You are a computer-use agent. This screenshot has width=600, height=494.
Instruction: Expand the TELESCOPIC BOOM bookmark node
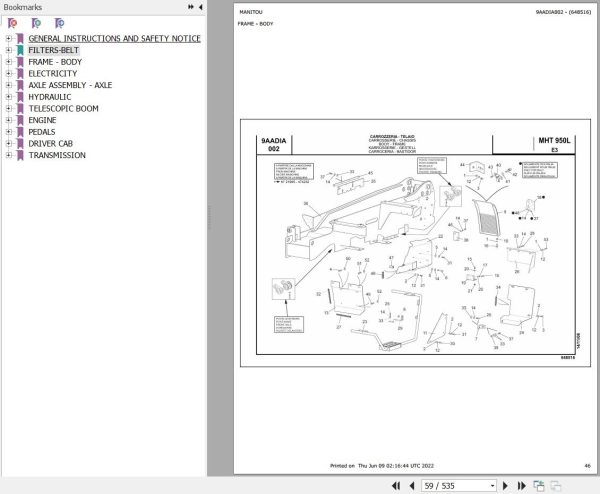[8, 108]
